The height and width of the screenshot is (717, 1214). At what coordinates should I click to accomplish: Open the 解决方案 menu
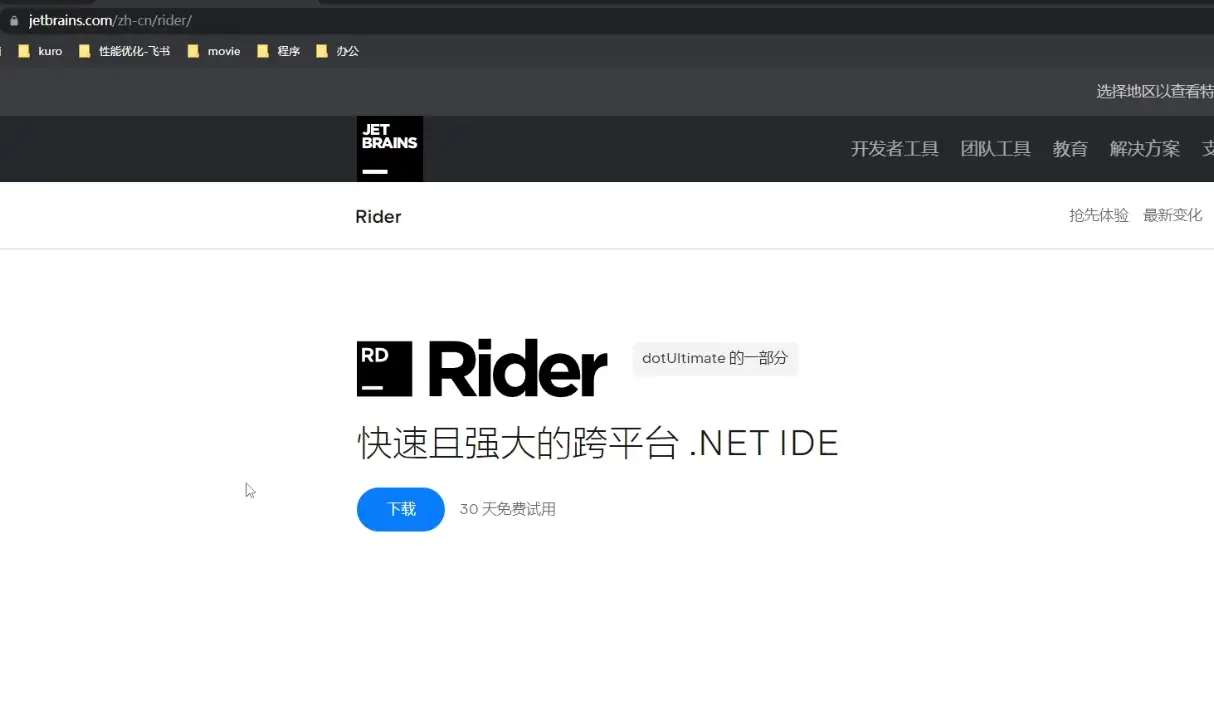1145,149
